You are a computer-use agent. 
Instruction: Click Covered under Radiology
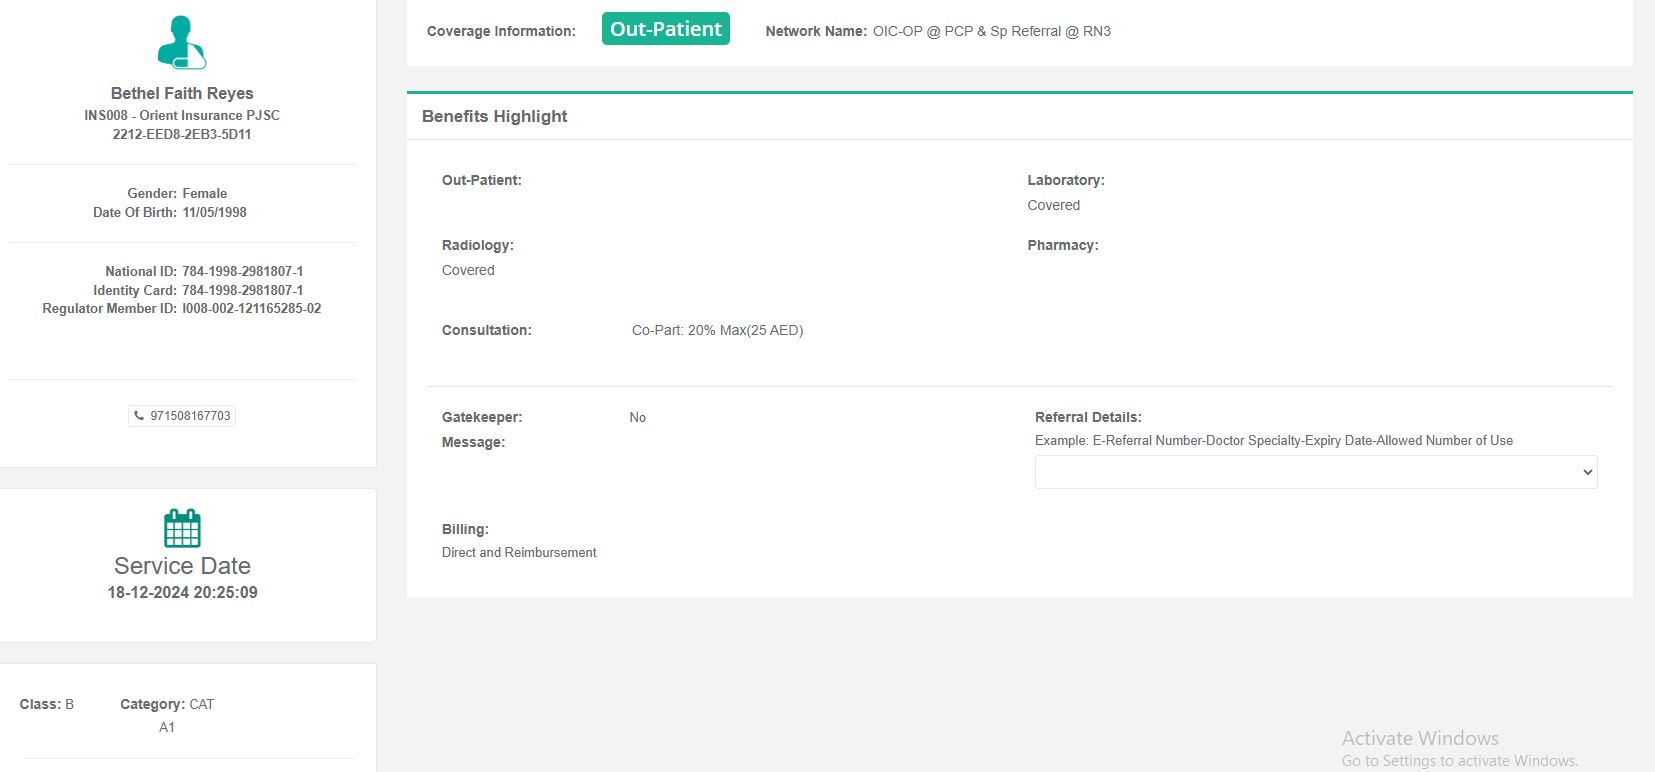pyautogui.click(x=468, y=270)
